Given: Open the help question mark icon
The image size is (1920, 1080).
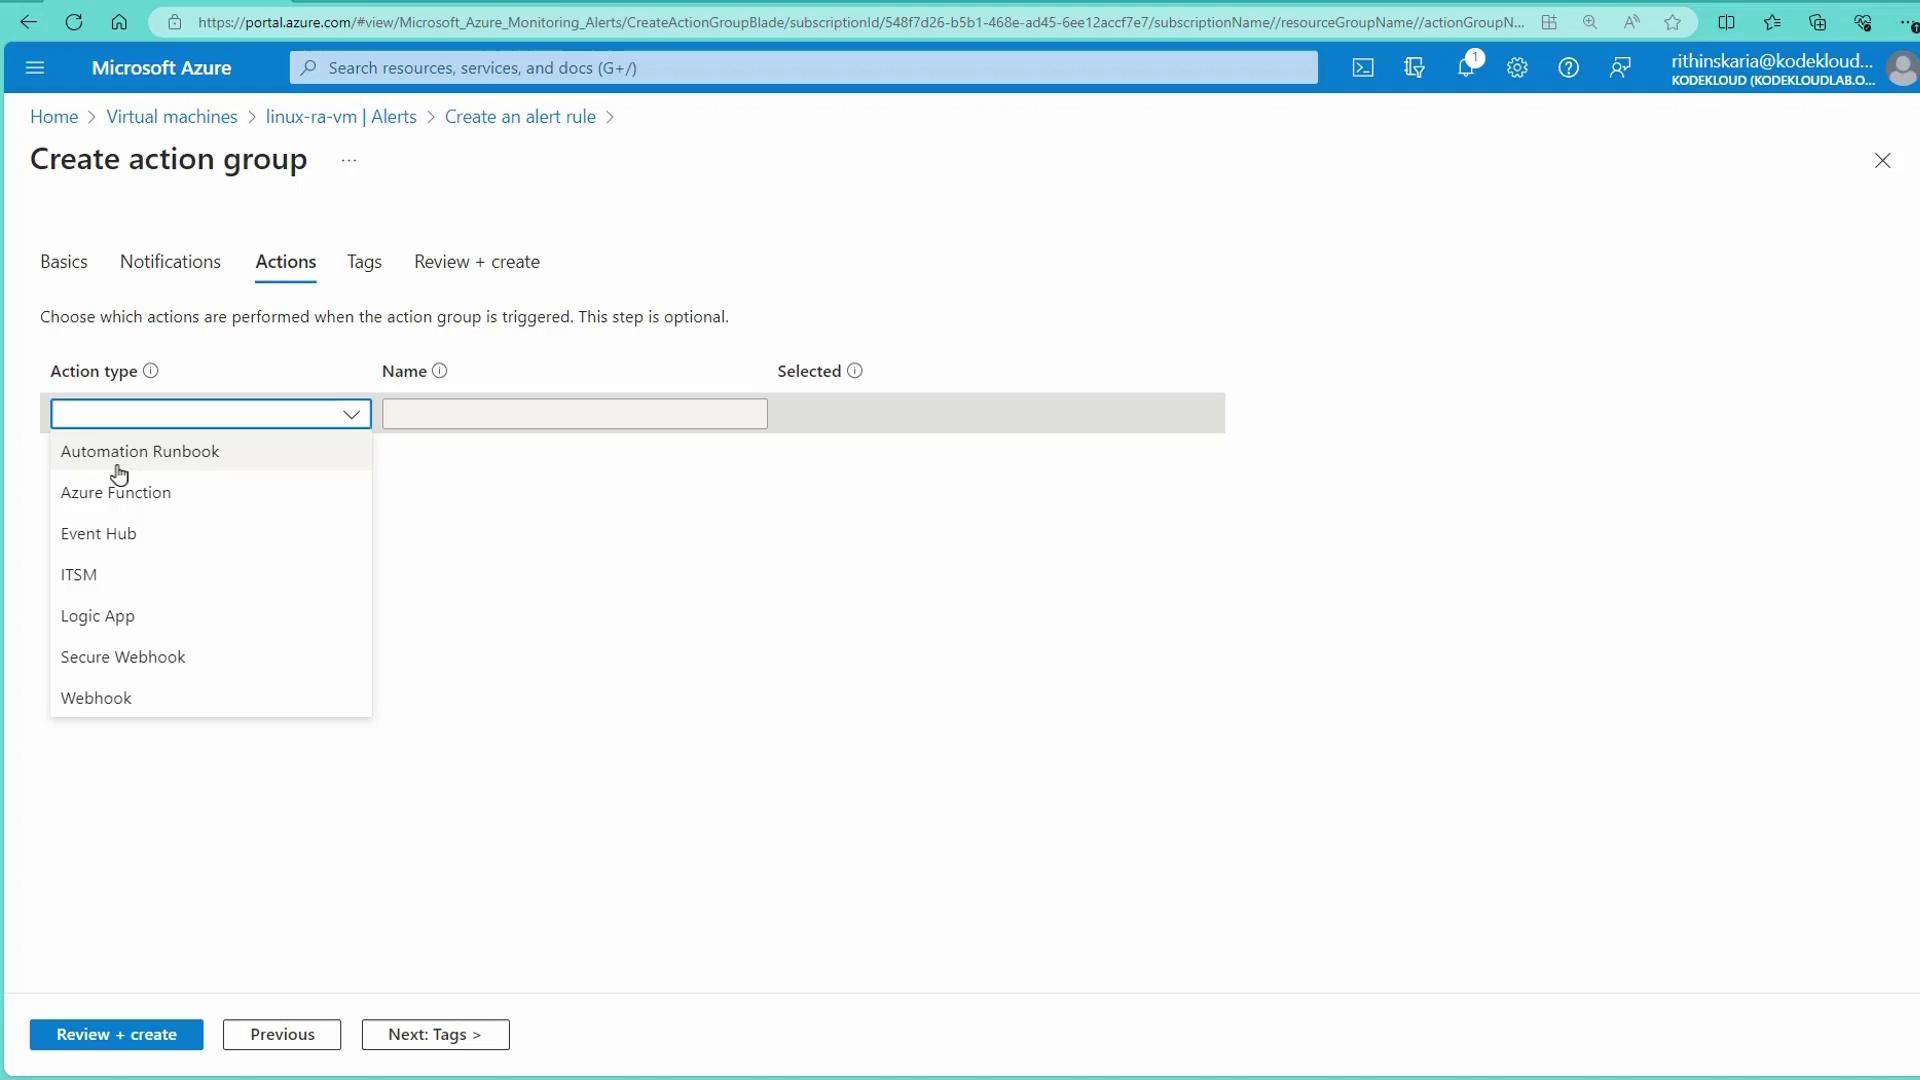Looking at the screenshot, I should click(x=1568, y=68).
